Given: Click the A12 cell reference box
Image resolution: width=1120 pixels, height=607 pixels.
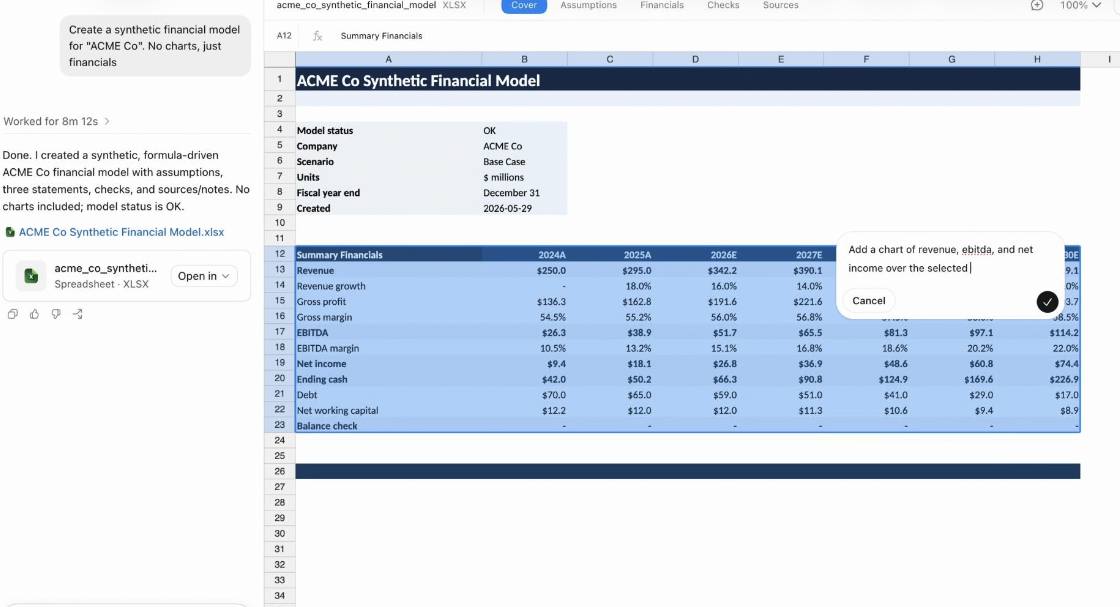Looking at the screenshot, I should point(284,36).
